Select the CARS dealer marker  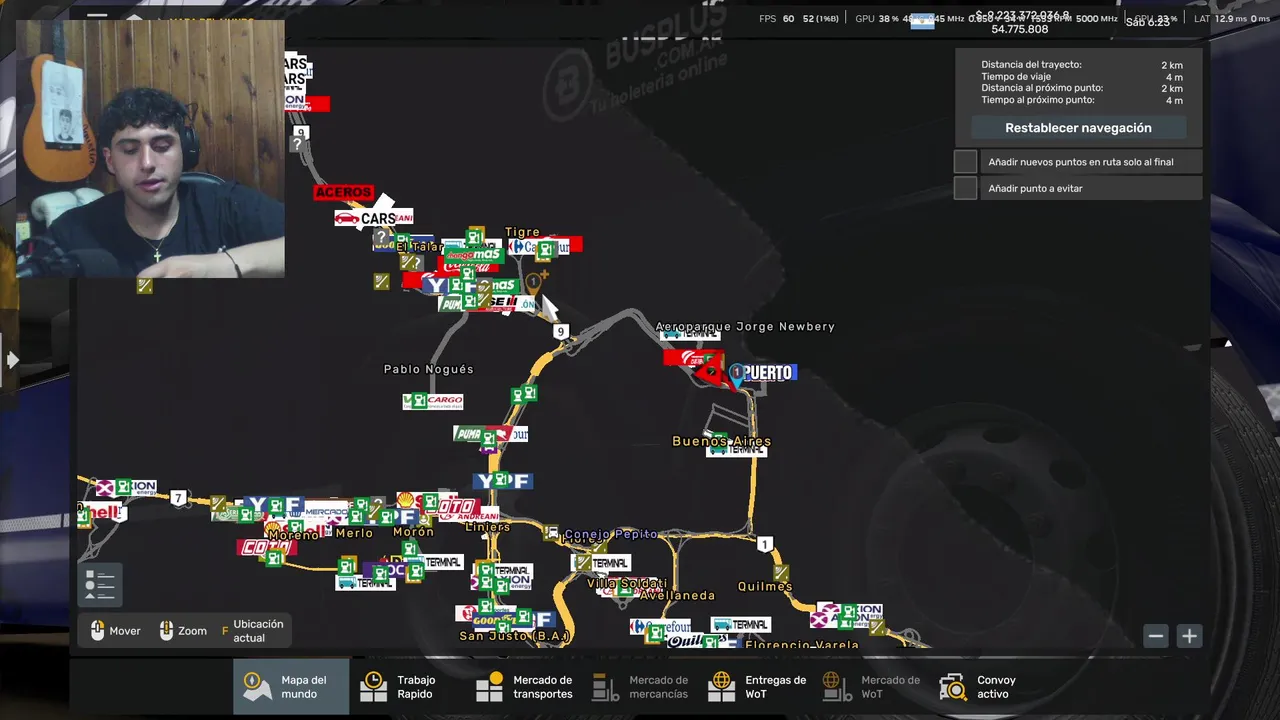[367, 218]
